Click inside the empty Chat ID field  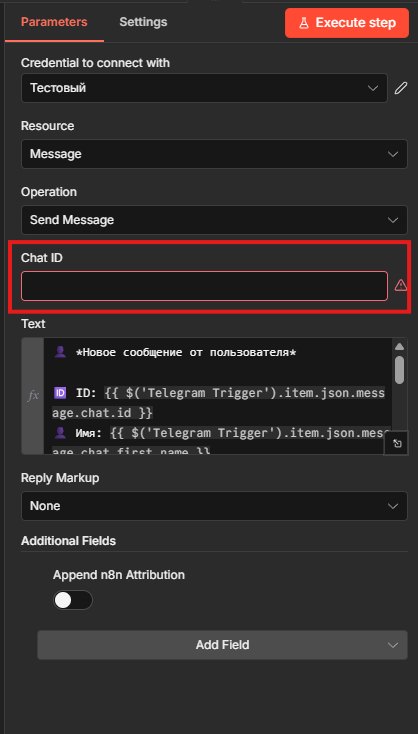tap(204, 286)
